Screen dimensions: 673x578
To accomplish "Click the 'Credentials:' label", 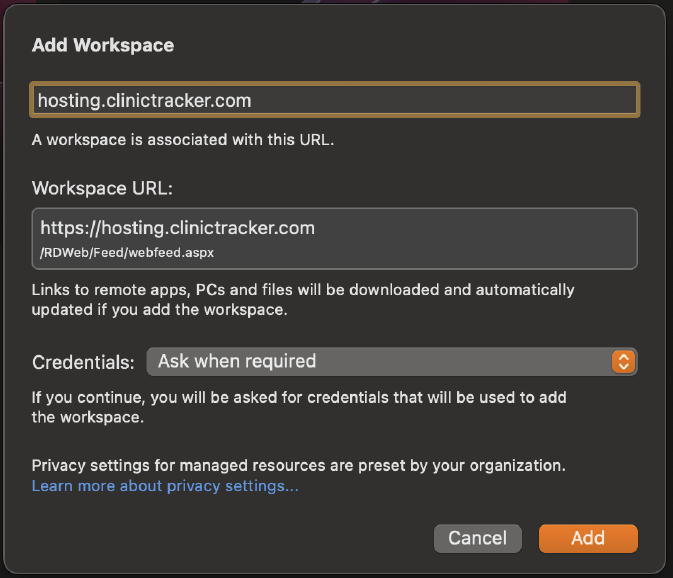I will (x=83, y=363).
